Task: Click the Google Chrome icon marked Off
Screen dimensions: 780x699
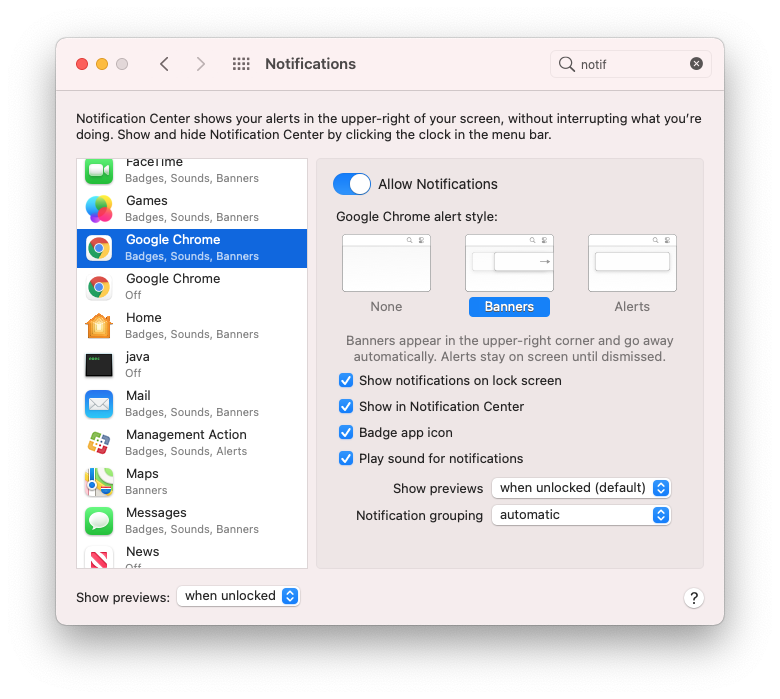Action: tap(99, 287)
